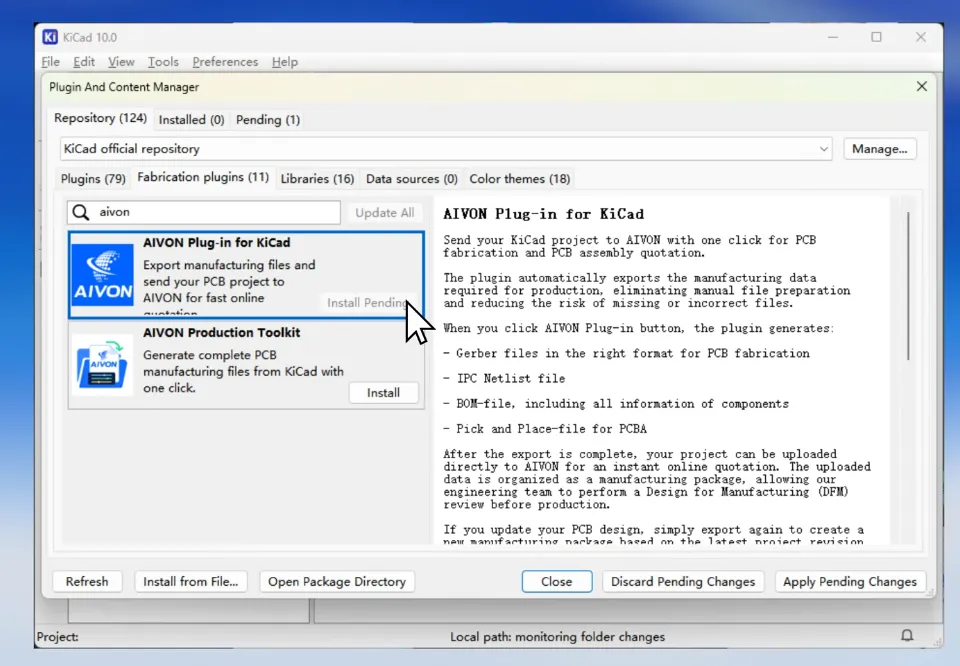
Task: Open the View menu
Action: click(121, 62)
